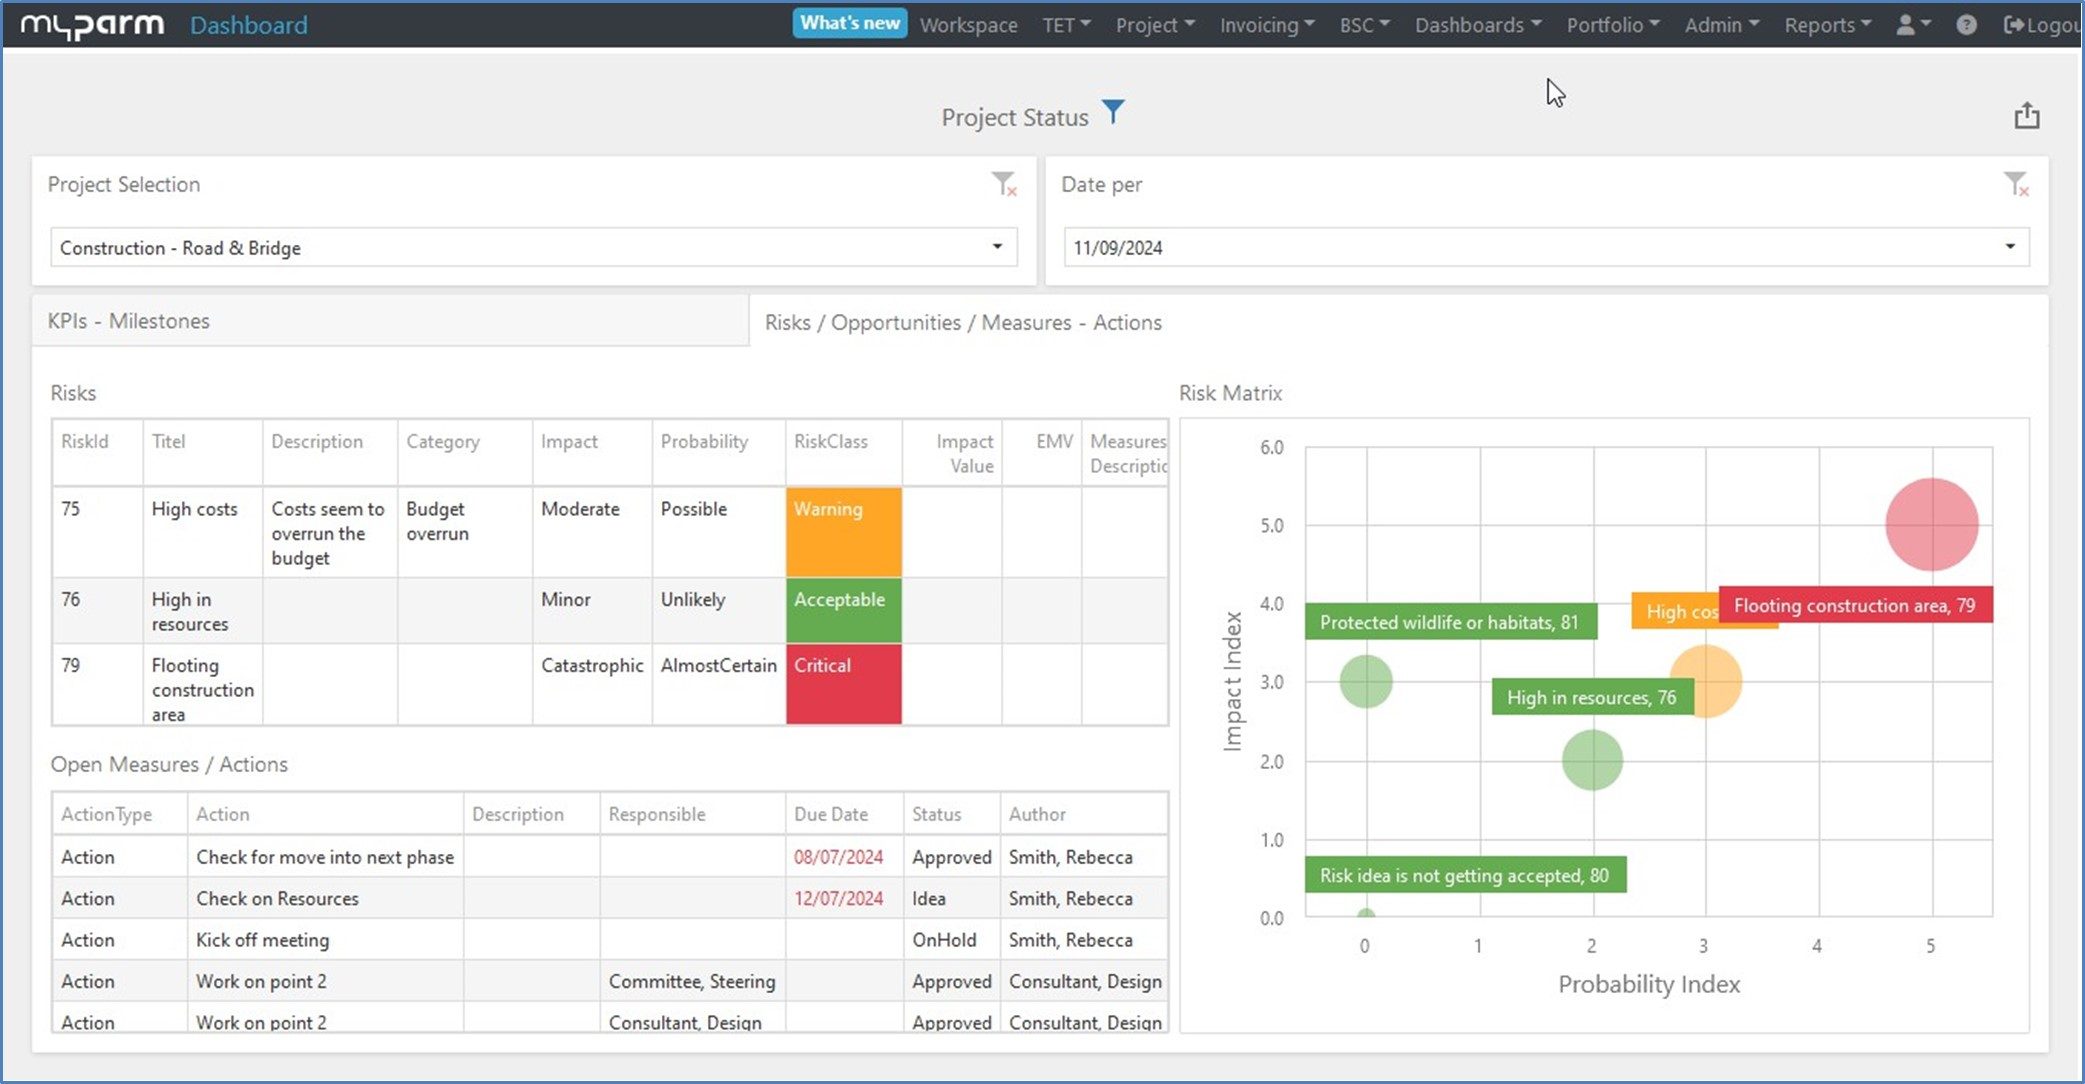Click the What's new button
Image resolution: width=2085 pixels, height=1084 pixels.
(x=849, y=23)
